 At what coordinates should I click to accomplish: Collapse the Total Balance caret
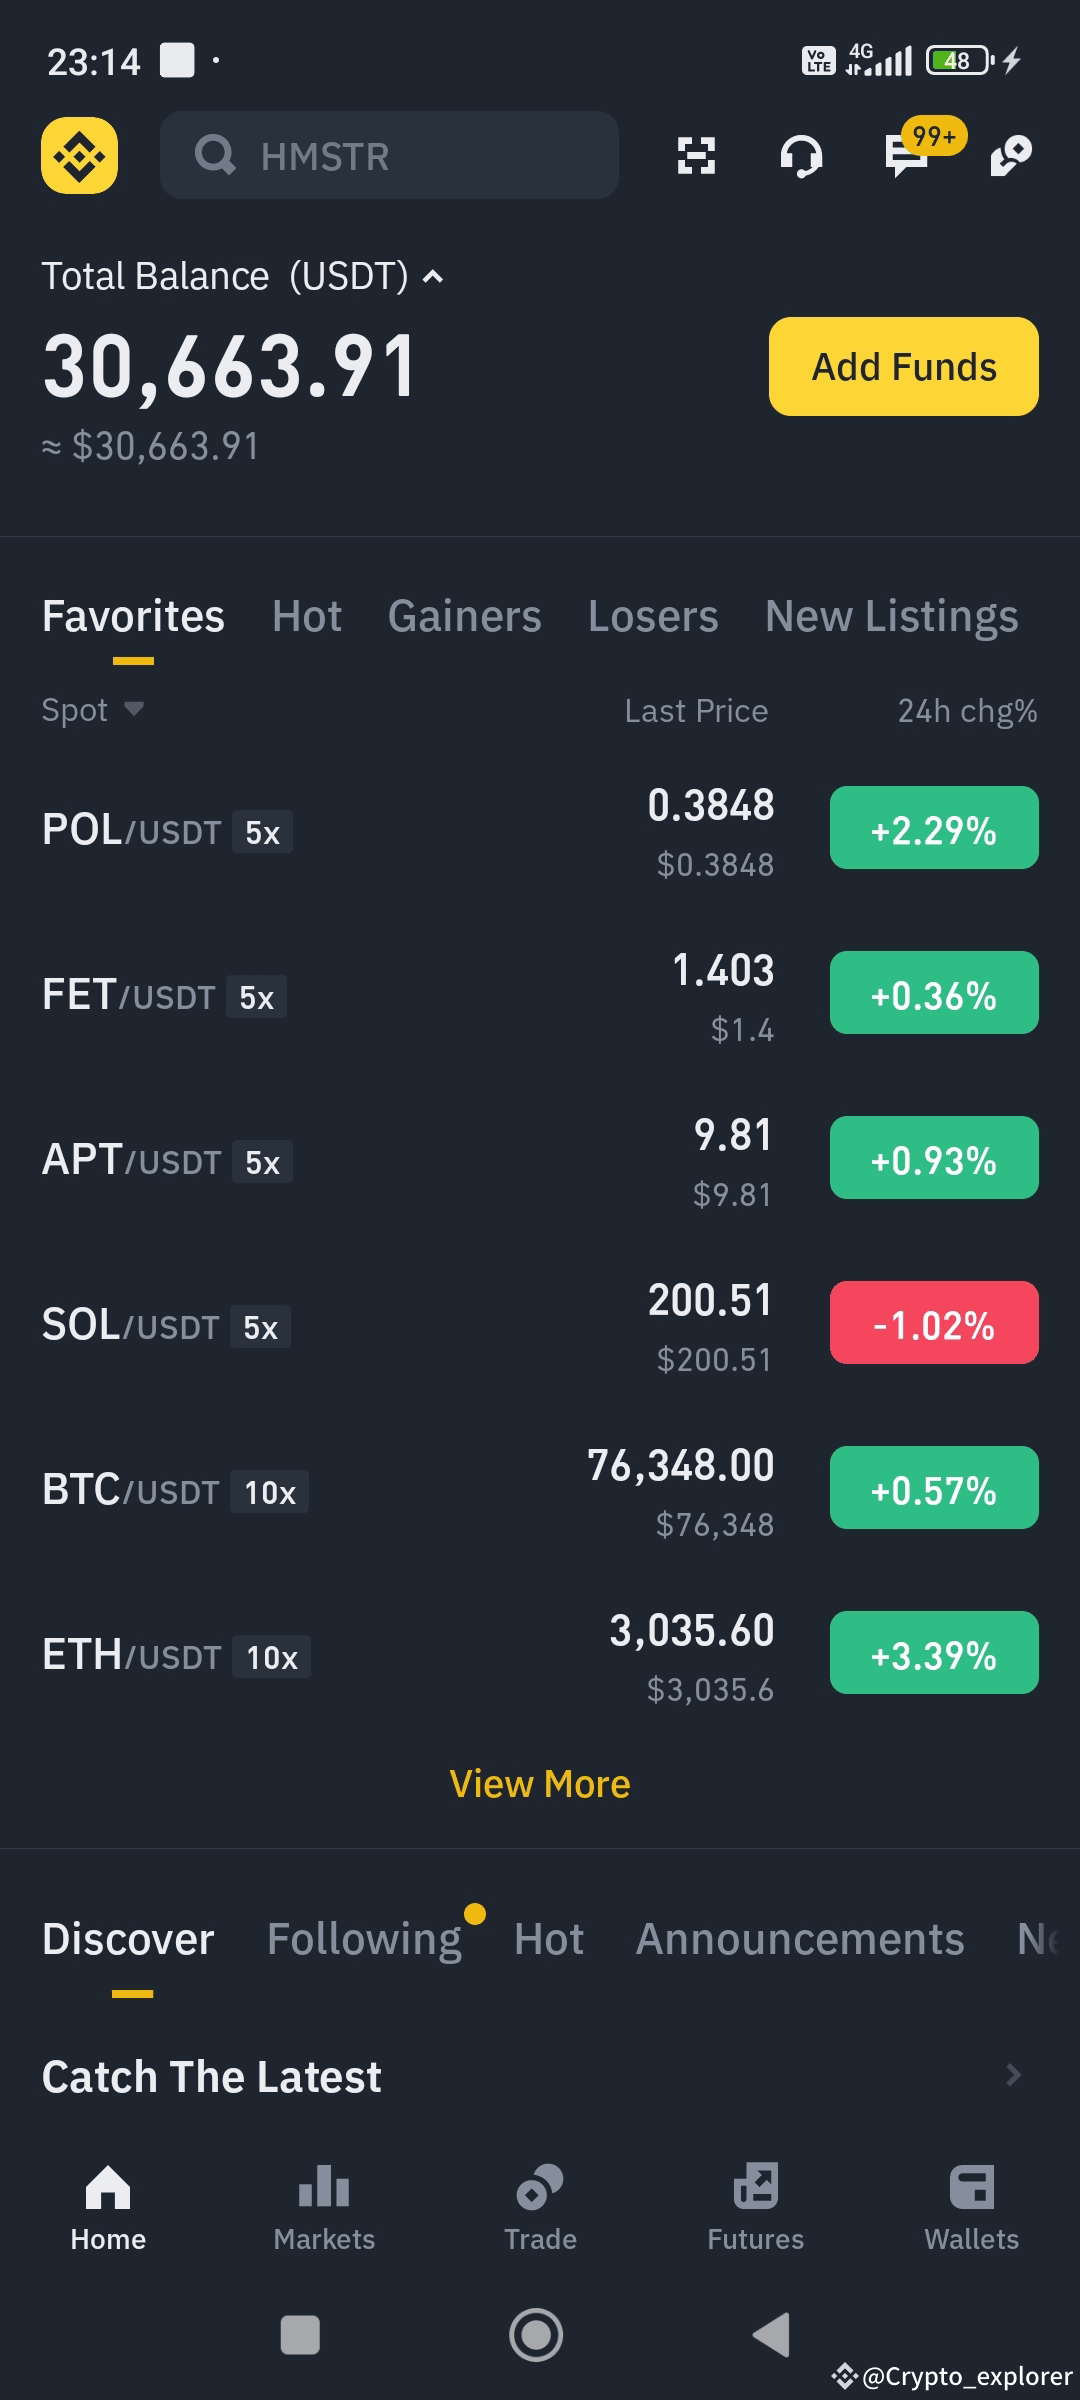click(433, 277)
